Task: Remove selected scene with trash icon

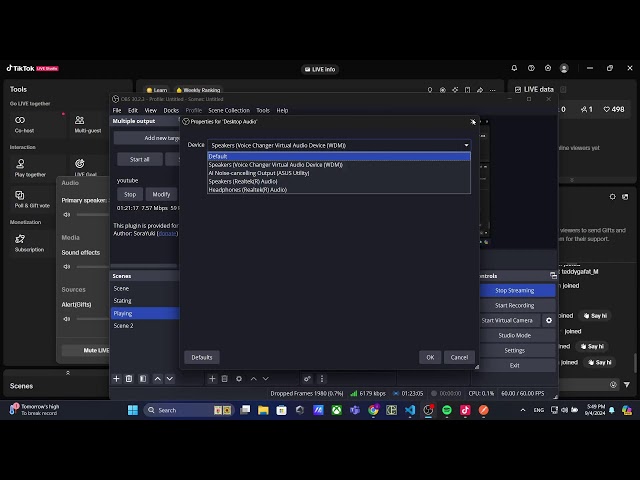Action: [129, 379]
